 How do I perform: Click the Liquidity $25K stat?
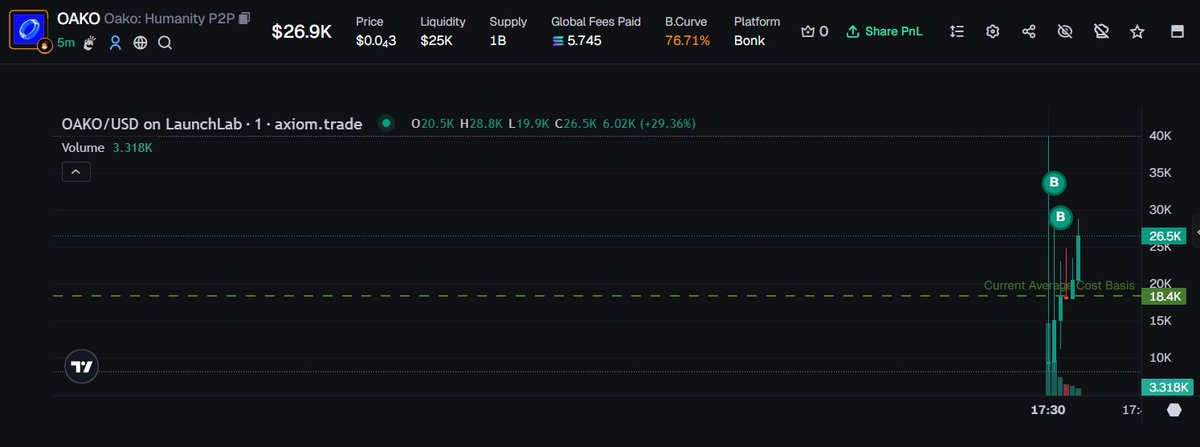(x=442, y=31)
